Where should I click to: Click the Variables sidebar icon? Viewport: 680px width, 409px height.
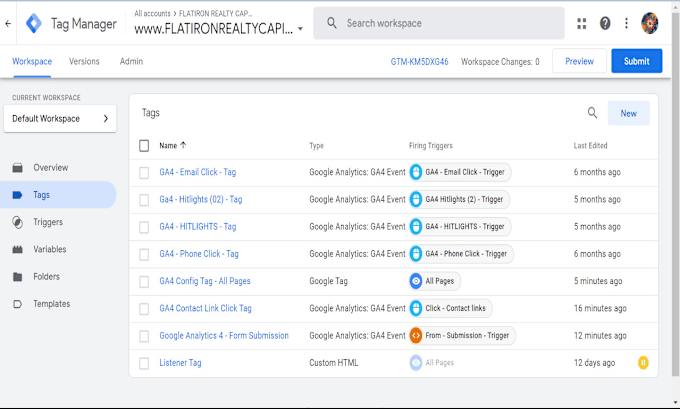tap(17, 249)
